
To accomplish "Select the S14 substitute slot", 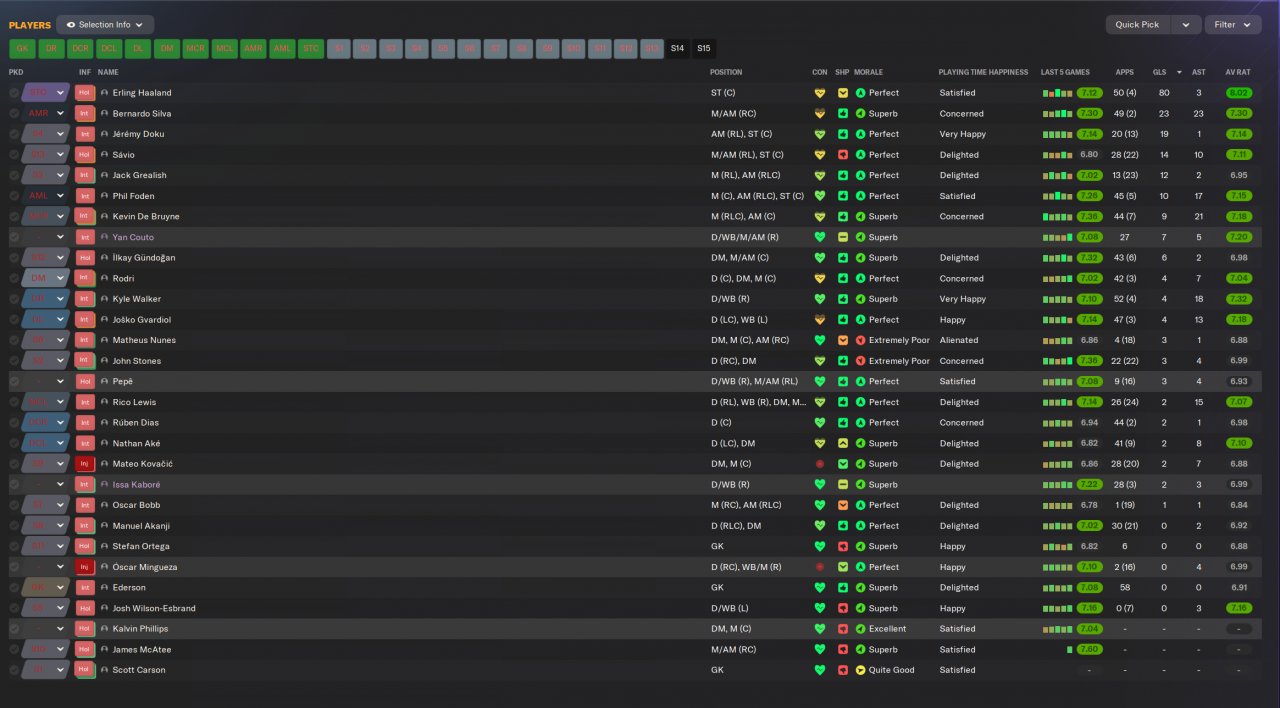I will coord(677,48).
